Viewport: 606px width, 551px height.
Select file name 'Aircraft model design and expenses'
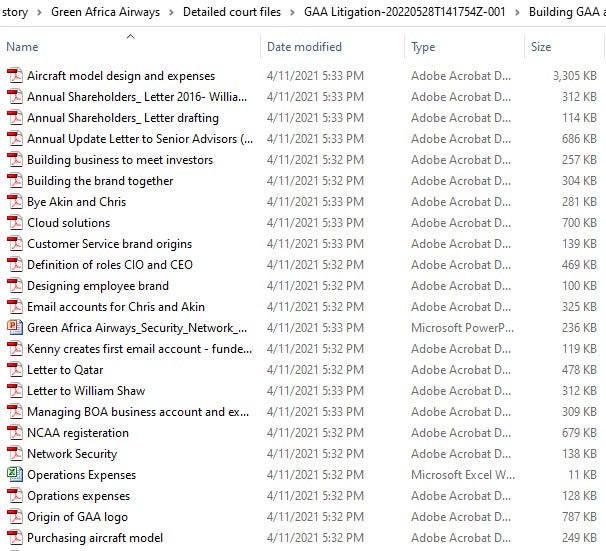click(121, 76)
